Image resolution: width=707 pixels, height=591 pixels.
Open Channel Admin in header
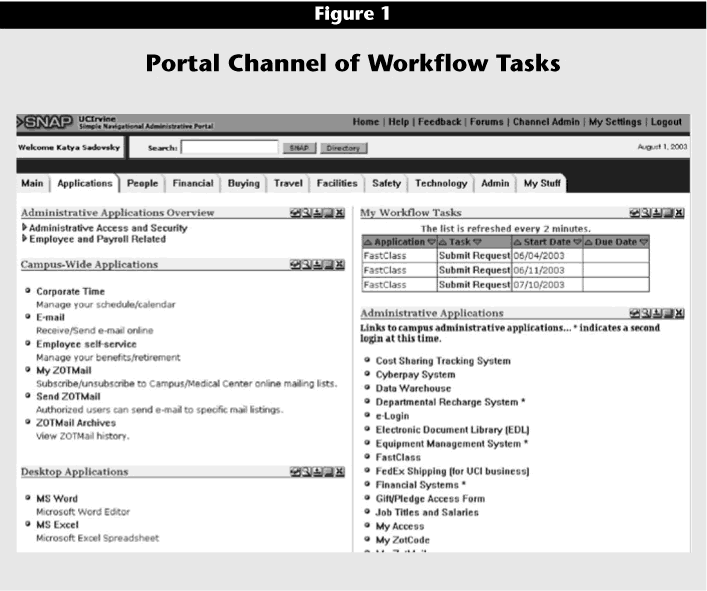(x=546, y=122)
